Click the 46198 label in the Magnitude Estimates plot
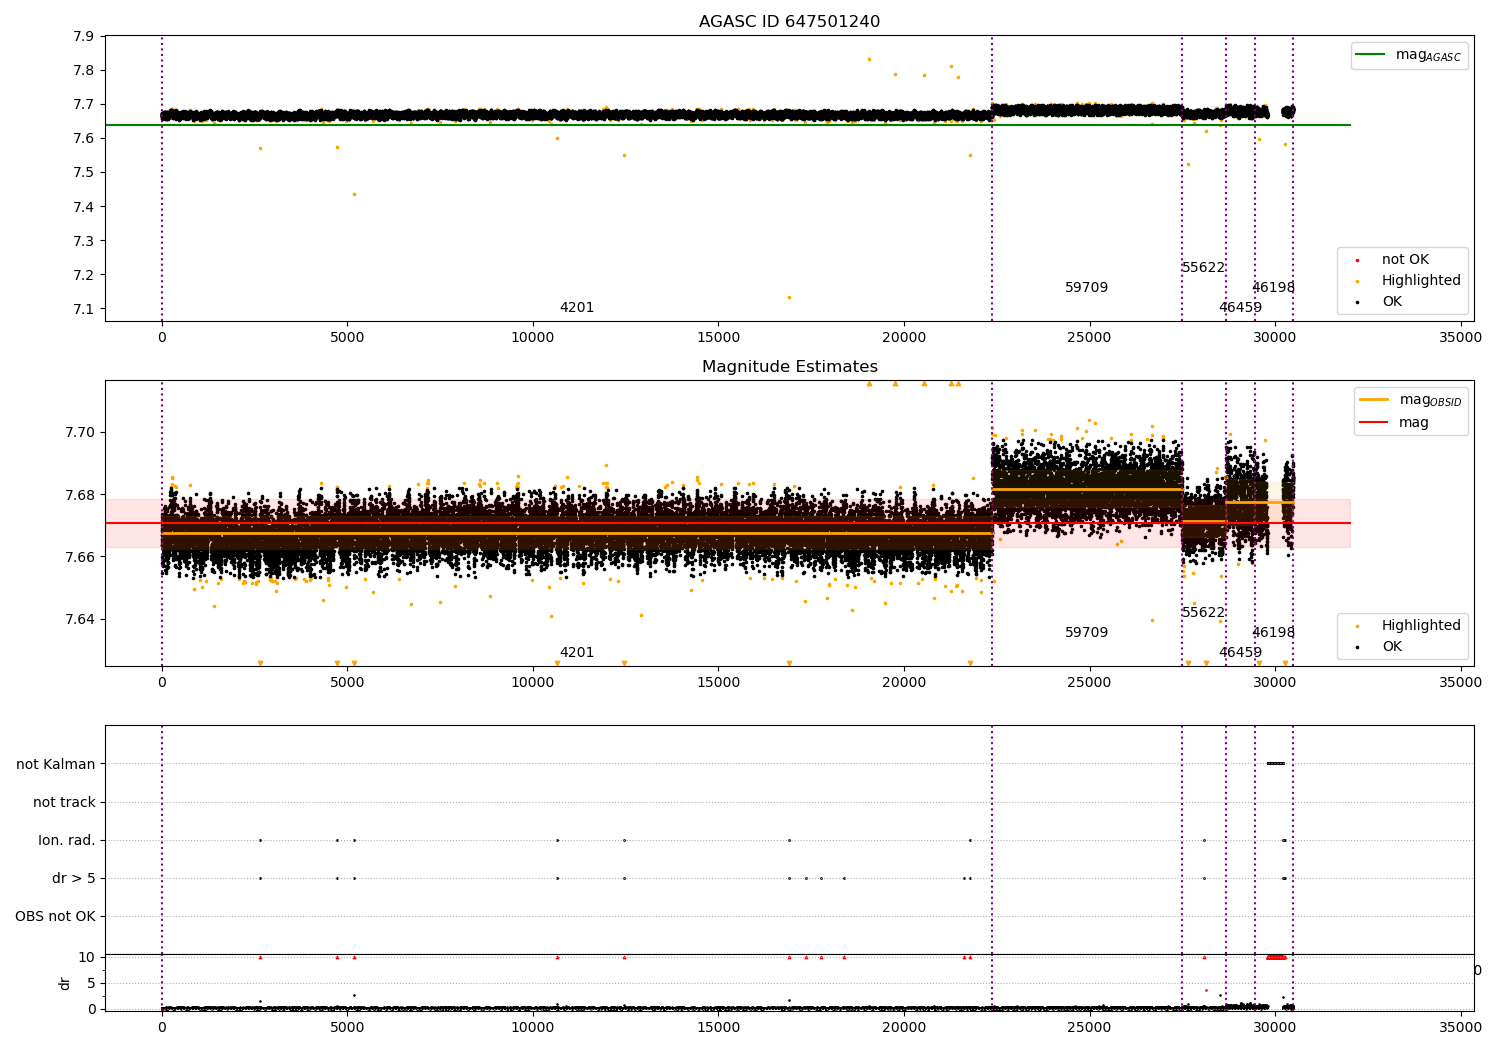Image resolution: width=1500 pixels, height=1050 pixels. [x=1273, y=633]
